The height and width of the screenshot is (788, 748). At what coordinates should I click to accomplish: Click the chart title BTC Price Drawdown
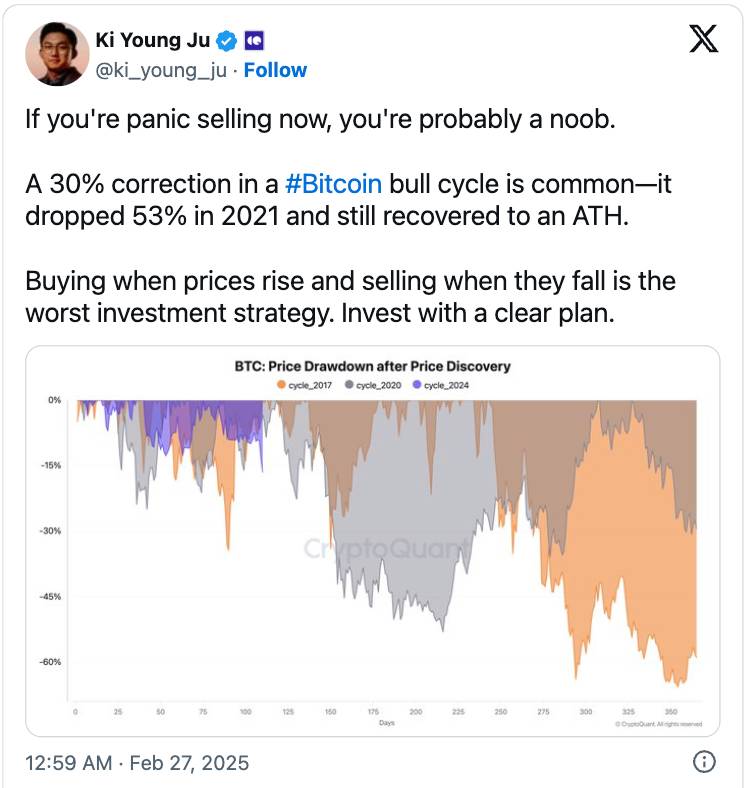[x=372, y=366]
